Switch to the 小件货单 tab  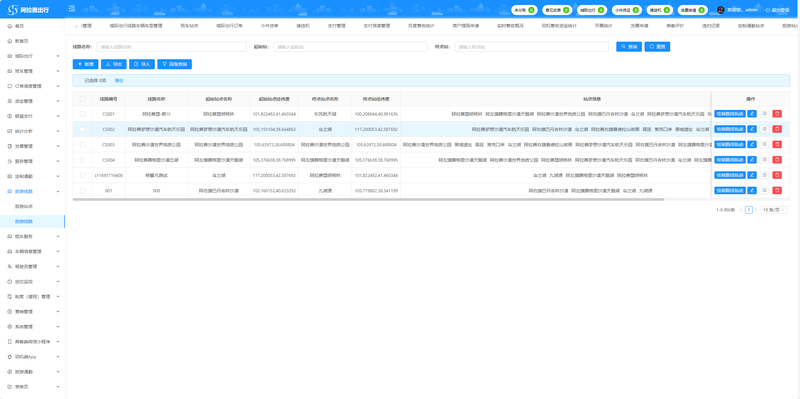(269, 26)
